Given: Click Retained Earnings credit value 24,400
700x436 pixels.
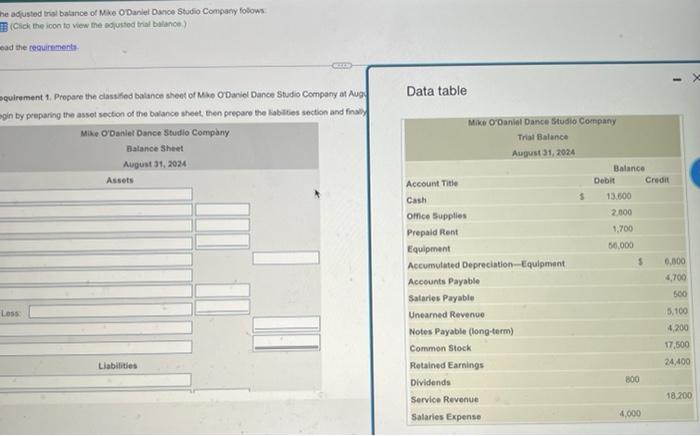Looking at the screenshot, I should coord(677,361).
